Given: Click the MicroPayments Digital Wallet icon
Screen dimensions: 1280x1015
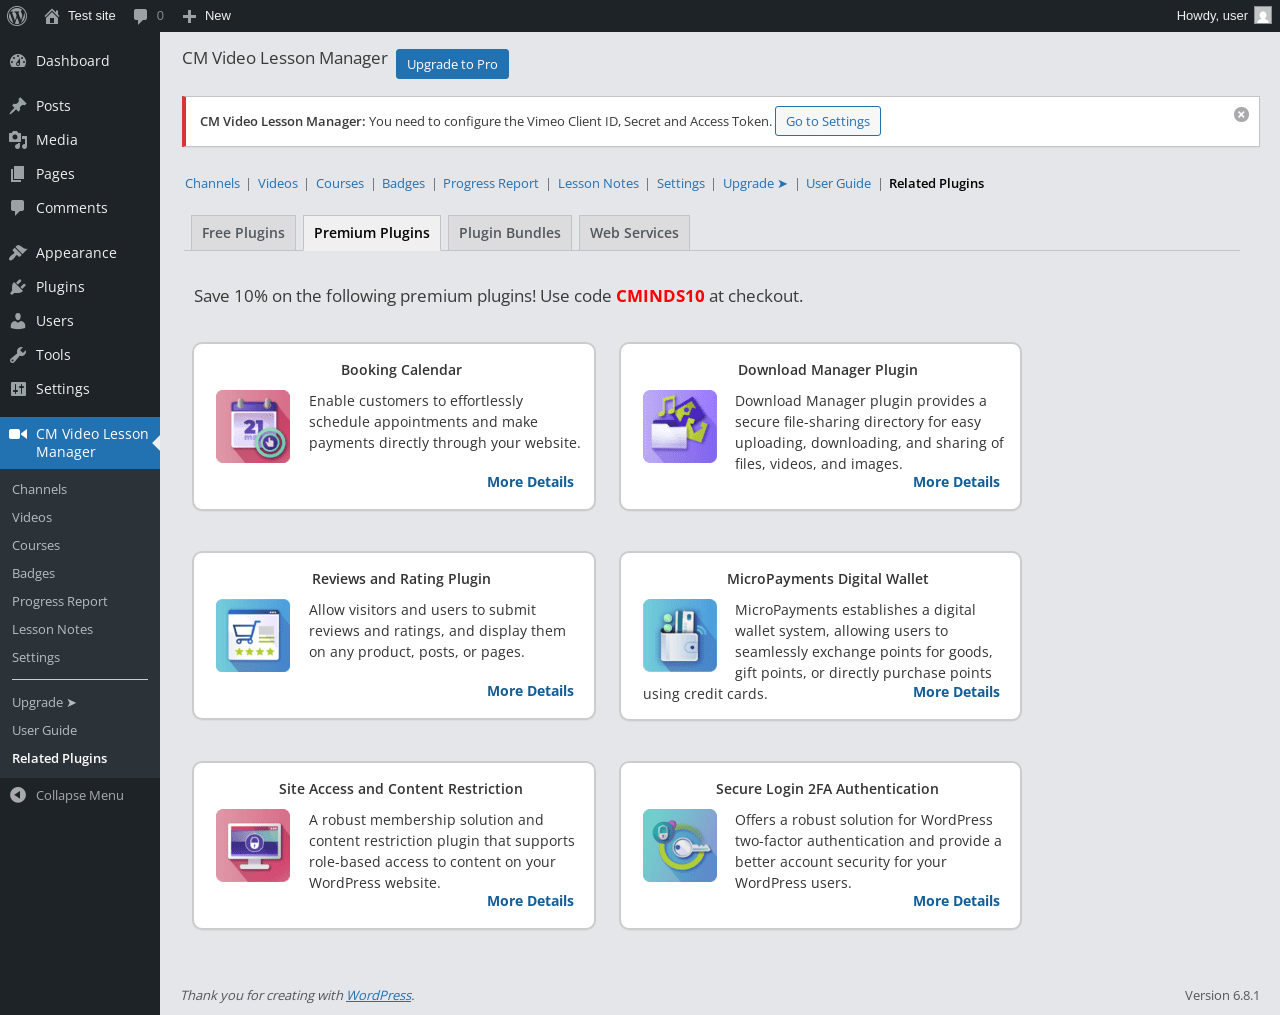Looking at the screenshot, I should pyautogui.click(x=680, y=636).
